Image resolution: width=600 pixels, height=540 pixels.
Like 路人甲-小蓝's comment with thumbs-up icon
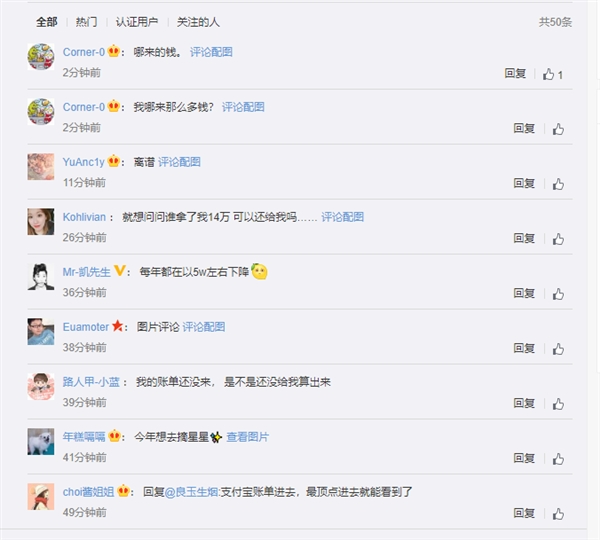point(558,404)
